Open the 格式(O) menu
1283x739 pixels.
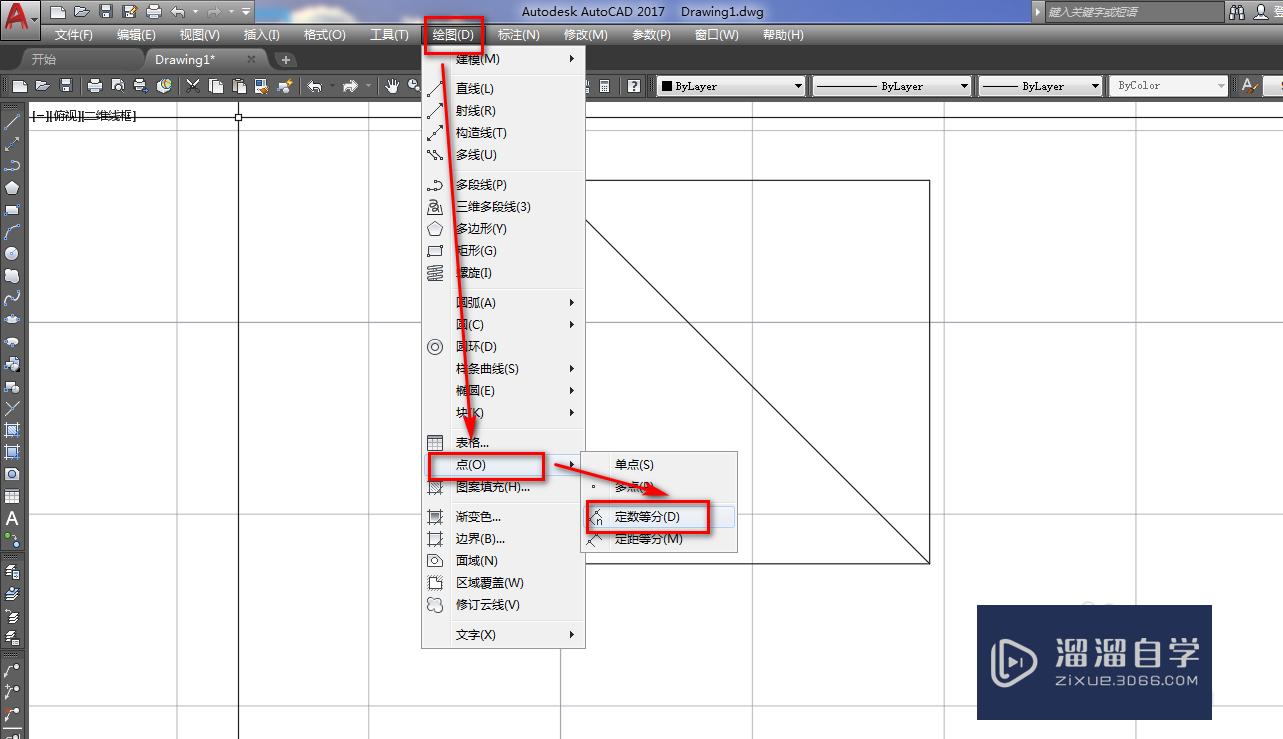point(324,35)
